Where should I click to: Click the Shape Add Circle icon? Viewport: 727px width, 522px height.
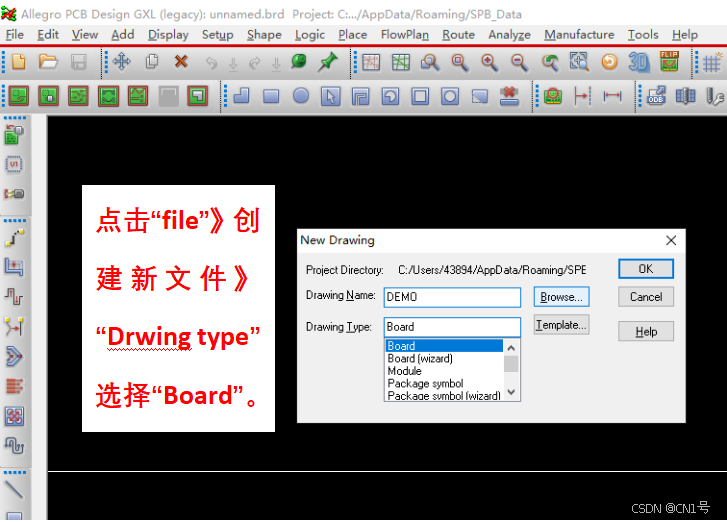tap(301, 96)
